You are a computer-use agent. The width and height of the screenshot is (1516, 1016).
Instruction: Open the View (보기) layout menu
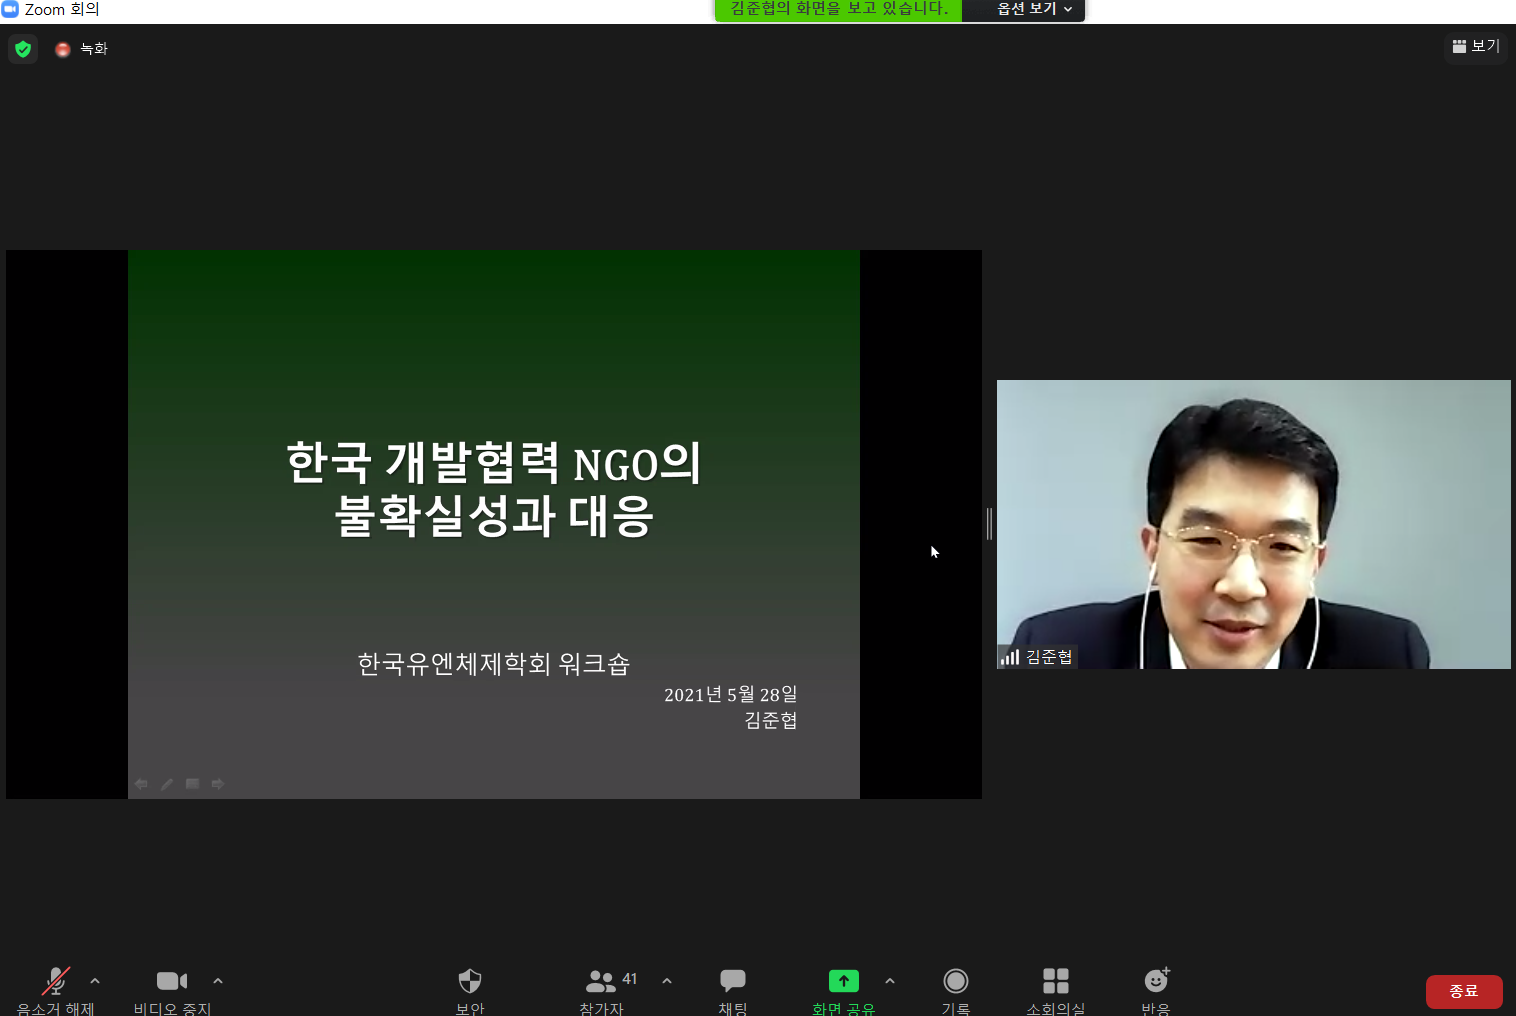[x=1476, y=46]
